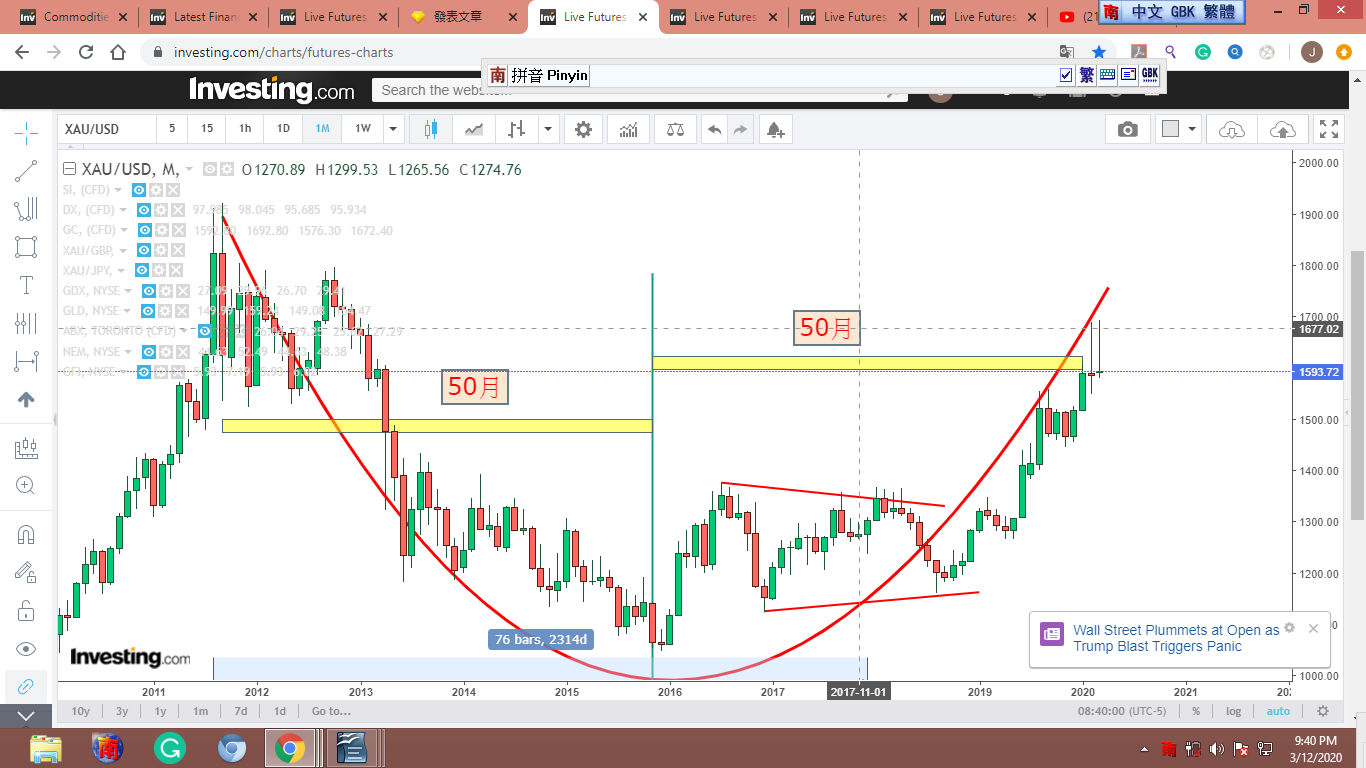Toggle magnet mode for drawings

[x=26, y=535]
